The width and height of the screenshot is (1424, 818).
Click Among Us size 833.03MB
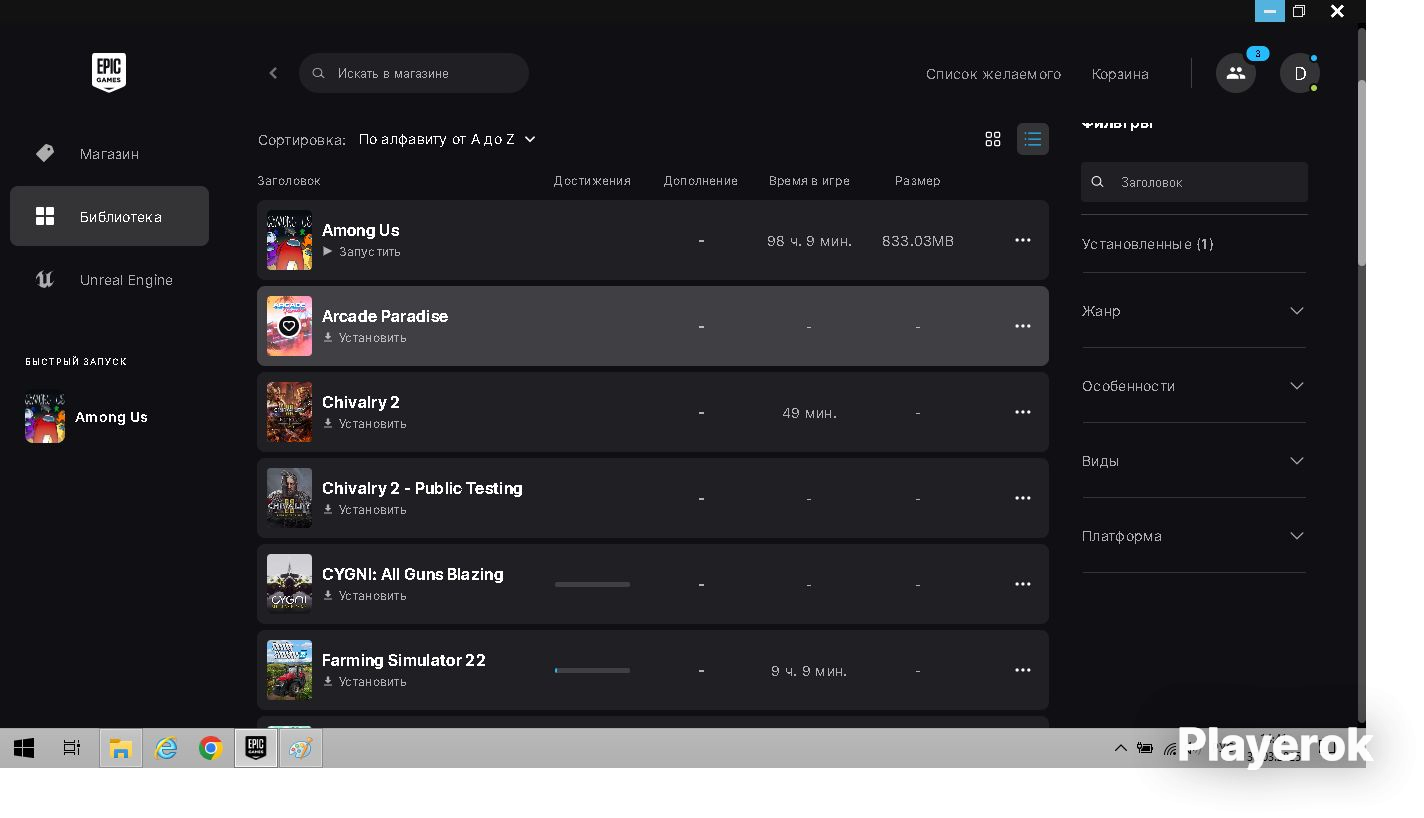click(918, 241)
